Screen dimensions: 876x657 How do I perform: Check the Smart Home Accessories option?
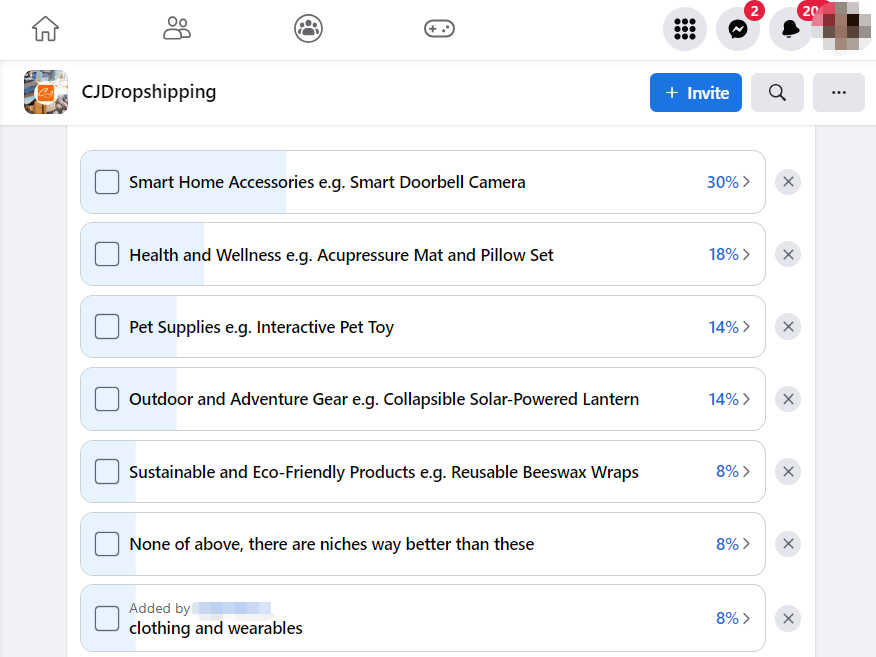tap(107, 182)
